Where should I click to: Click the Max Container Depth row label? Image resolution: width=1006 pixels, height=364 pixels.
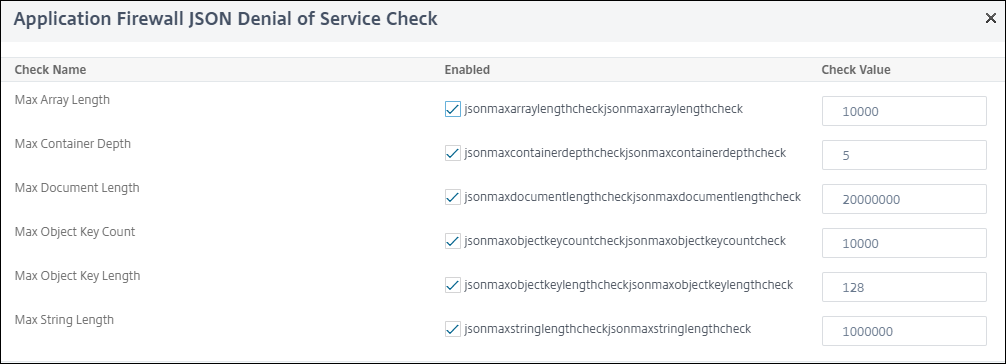tap(72, 144)
